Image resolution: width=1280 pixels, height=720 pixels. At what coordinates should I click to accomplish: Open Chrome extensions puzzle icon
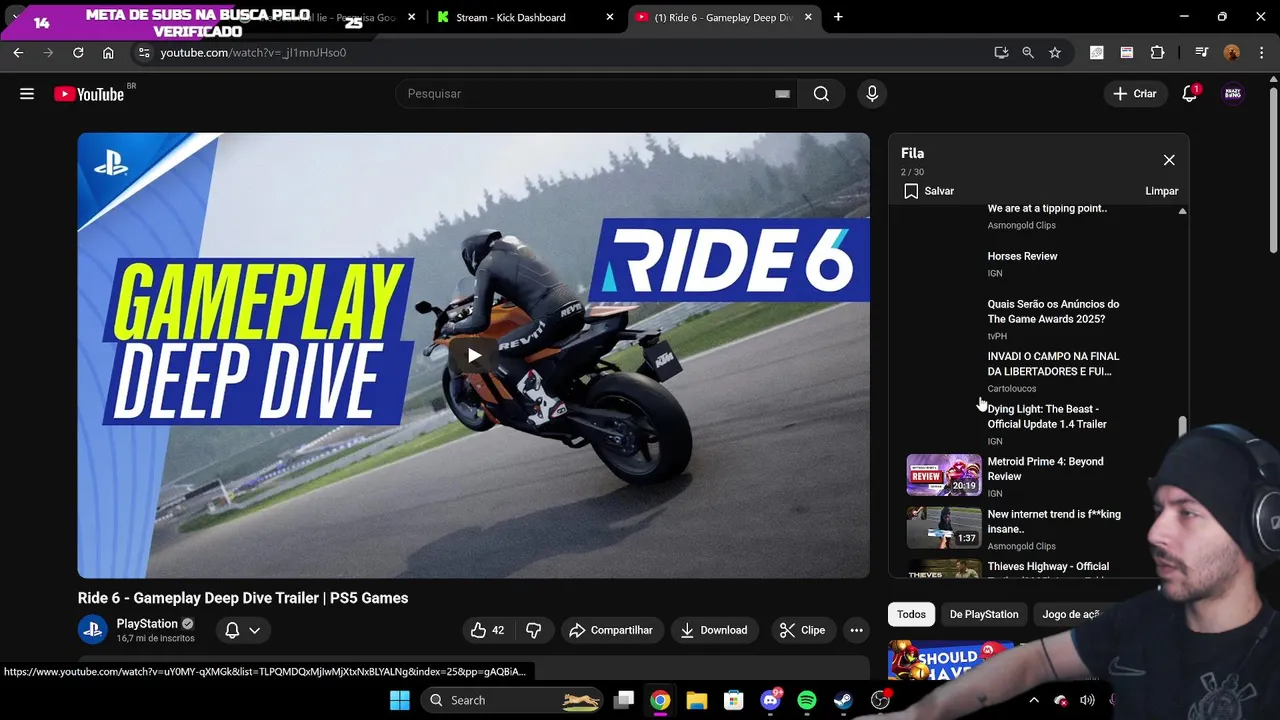tap(1158, 53)
